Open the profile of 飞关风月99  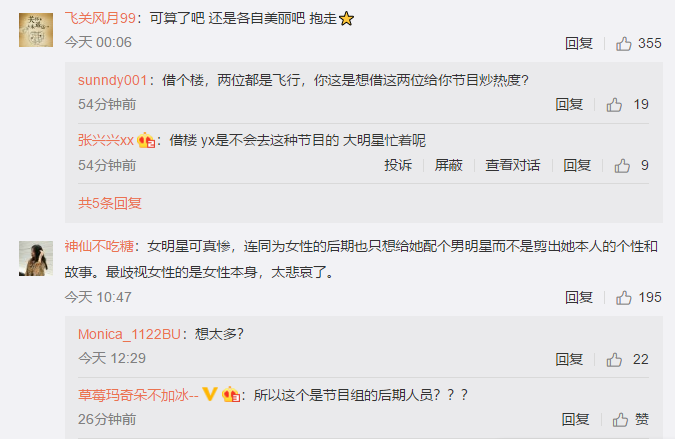coord(100,18)
